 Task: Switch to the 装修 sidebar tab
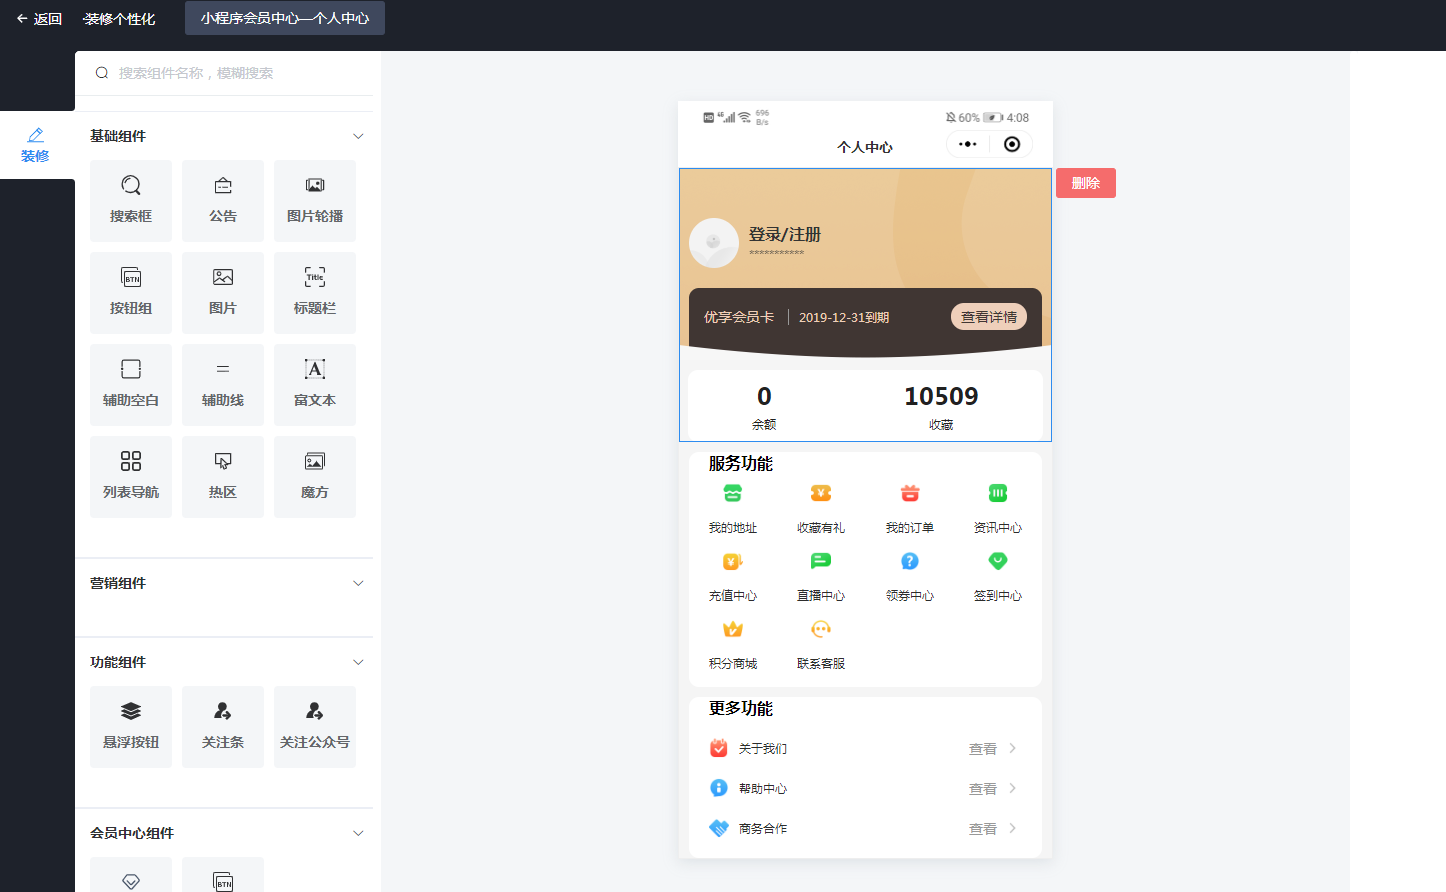[x=35, y=144]
